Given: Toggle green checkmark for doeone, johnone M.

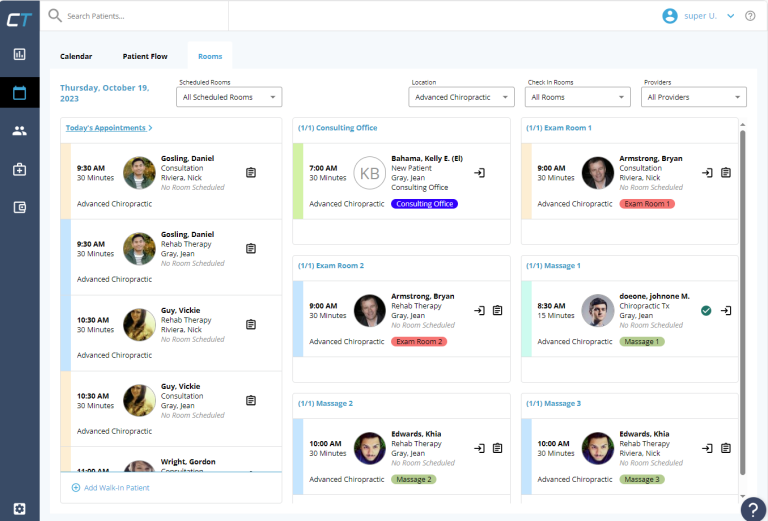Looking at the screenshot, I should click(x=706, y=311).
